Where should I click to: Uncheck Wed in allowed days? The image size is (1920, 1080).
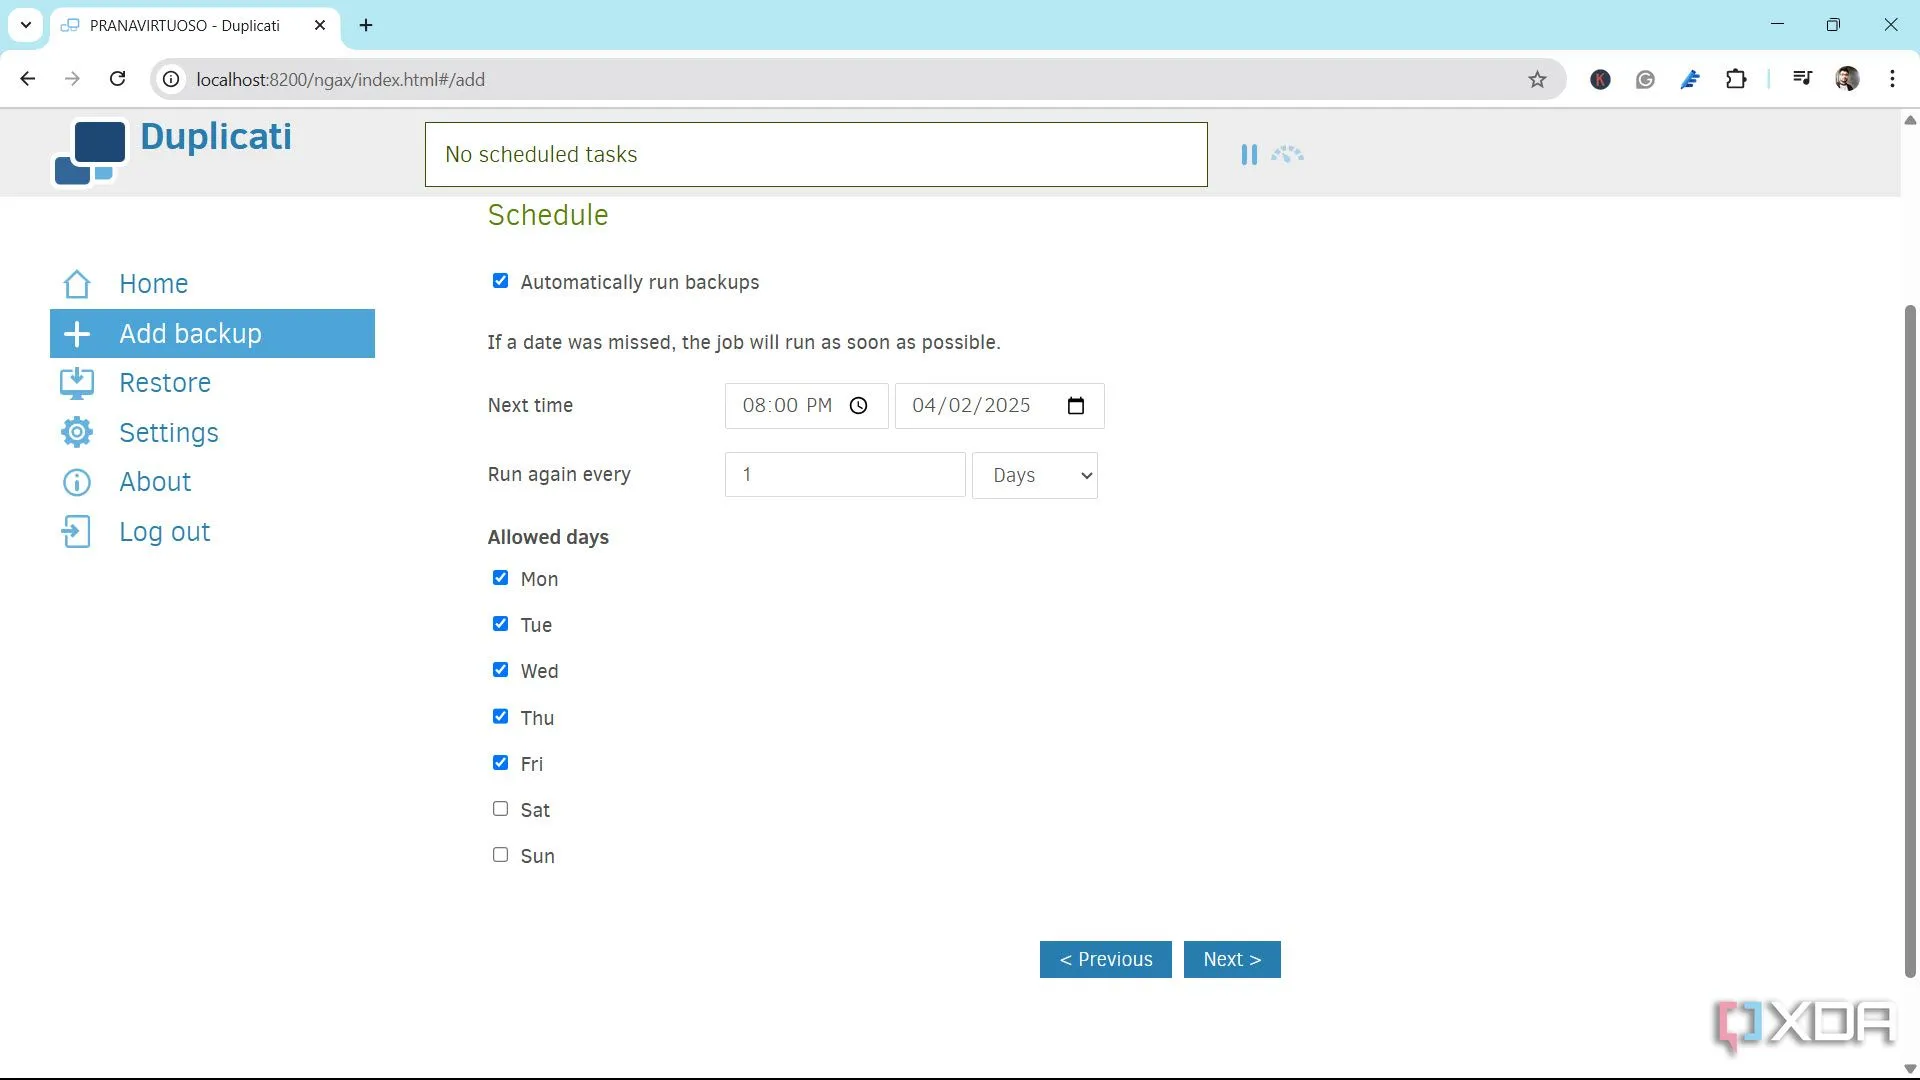tap(500, 670)
